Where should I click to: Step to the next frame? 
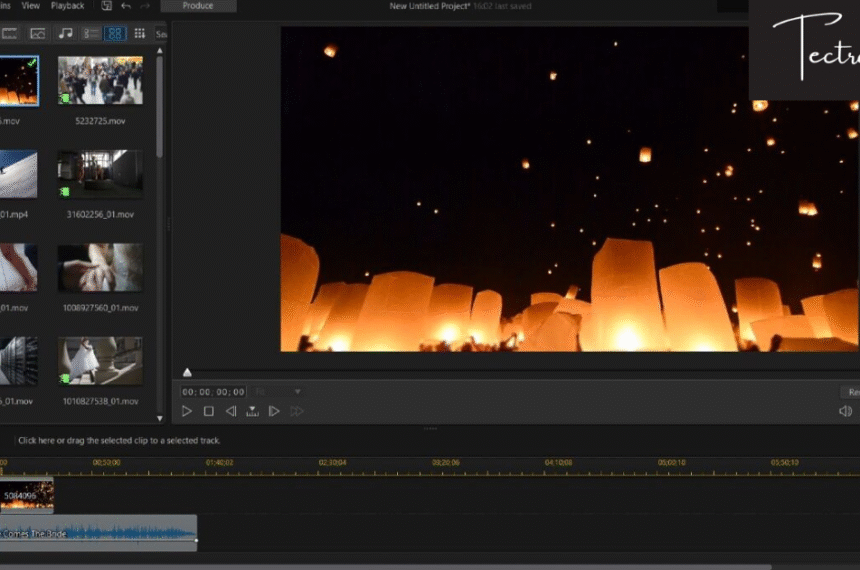pos(274,411)
